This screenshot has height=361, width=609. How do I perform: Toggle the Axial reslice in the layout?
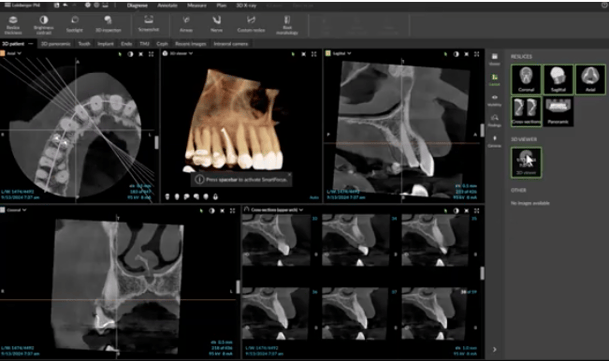pyautogui.click(x=590, y=79)
